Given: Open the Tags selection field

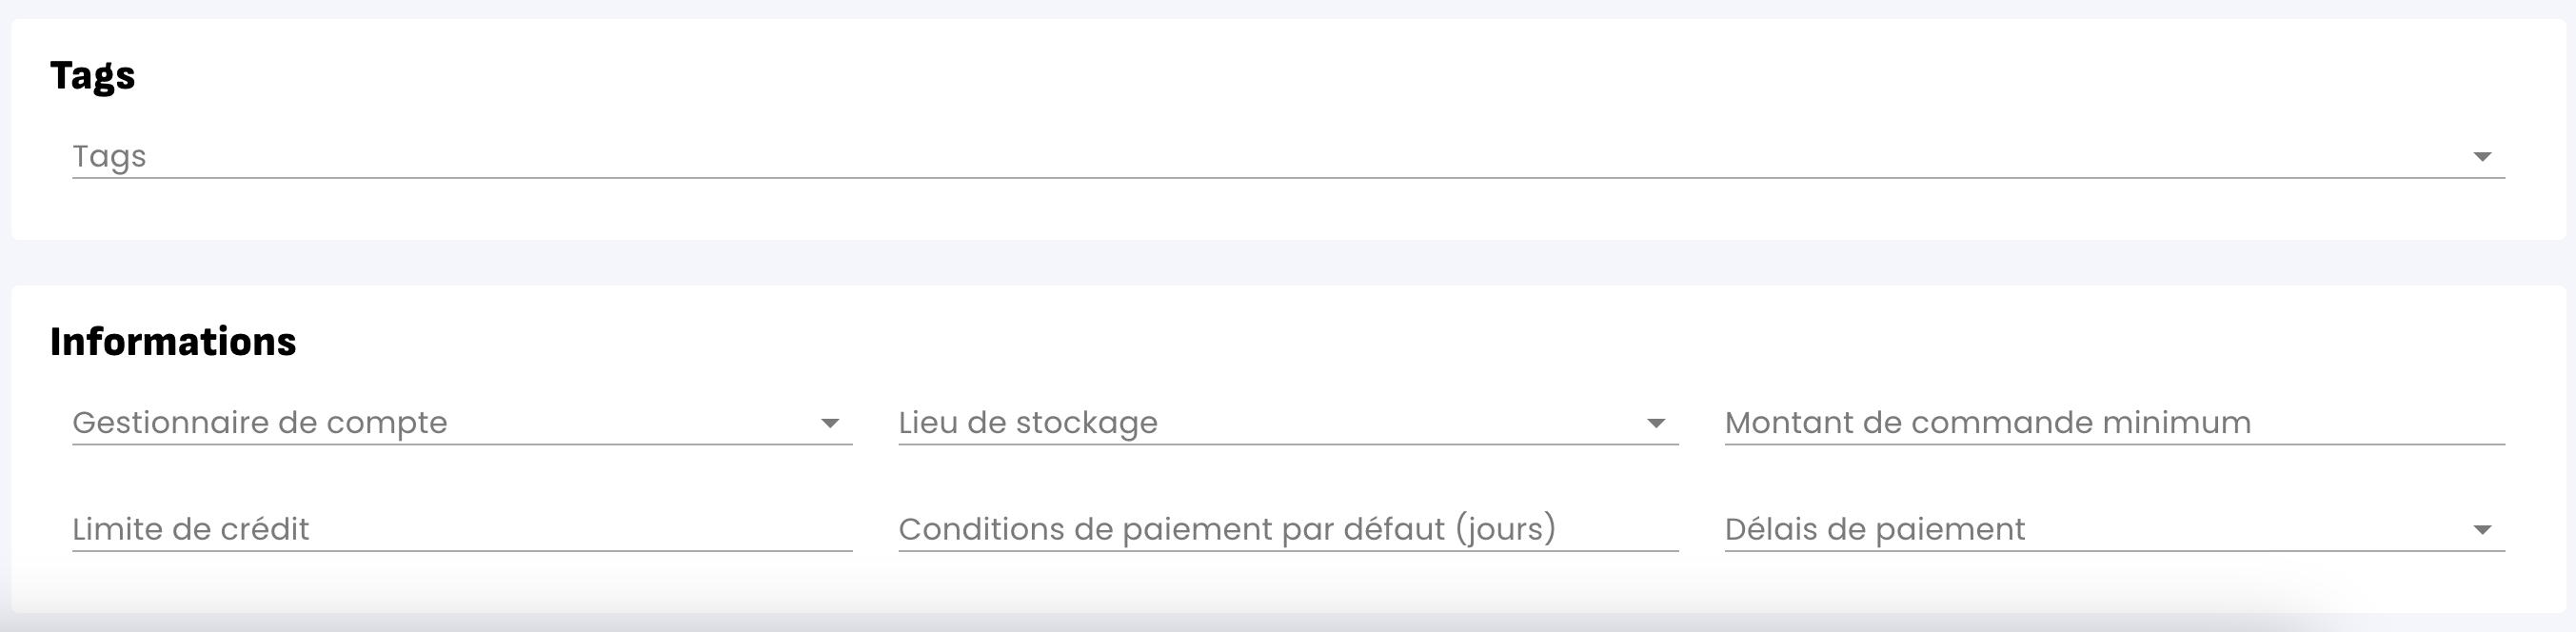Looking at the screenshot, I should click(1200, 157).
